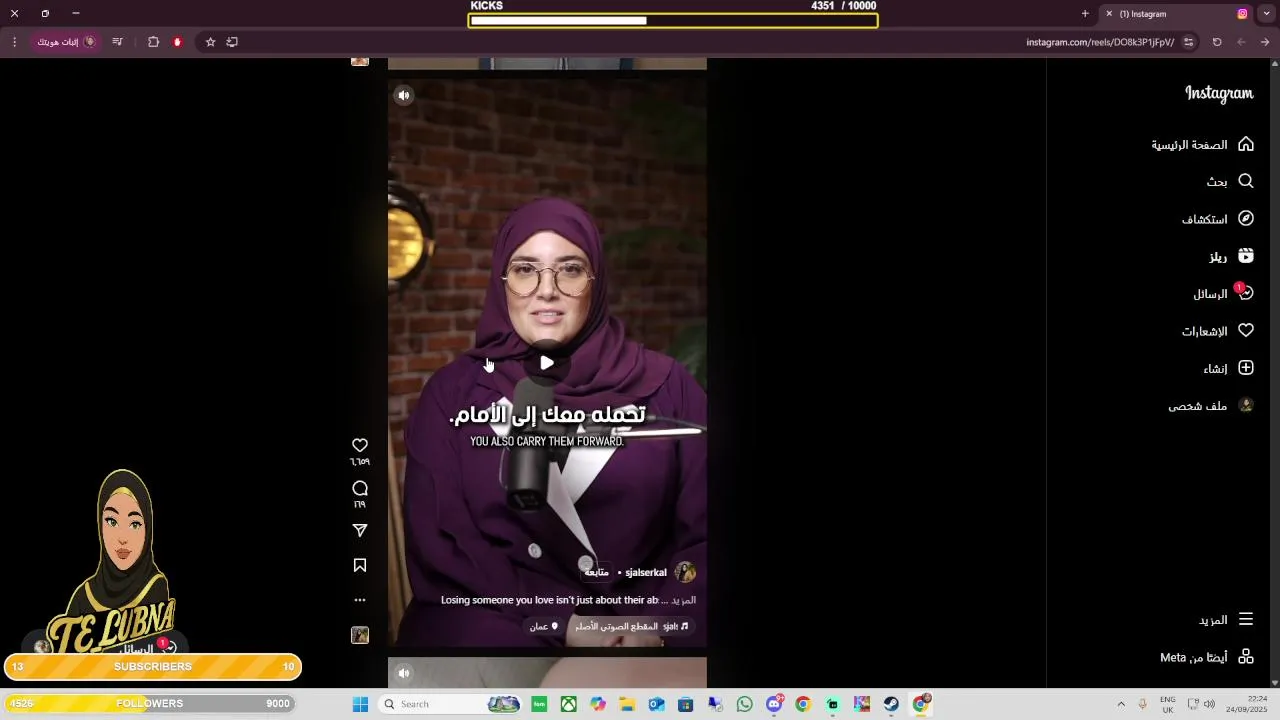Viewport: 1280px width, 720px height.
Task: Open the browser extensions puzzle icon
Action: coord(153,42)
